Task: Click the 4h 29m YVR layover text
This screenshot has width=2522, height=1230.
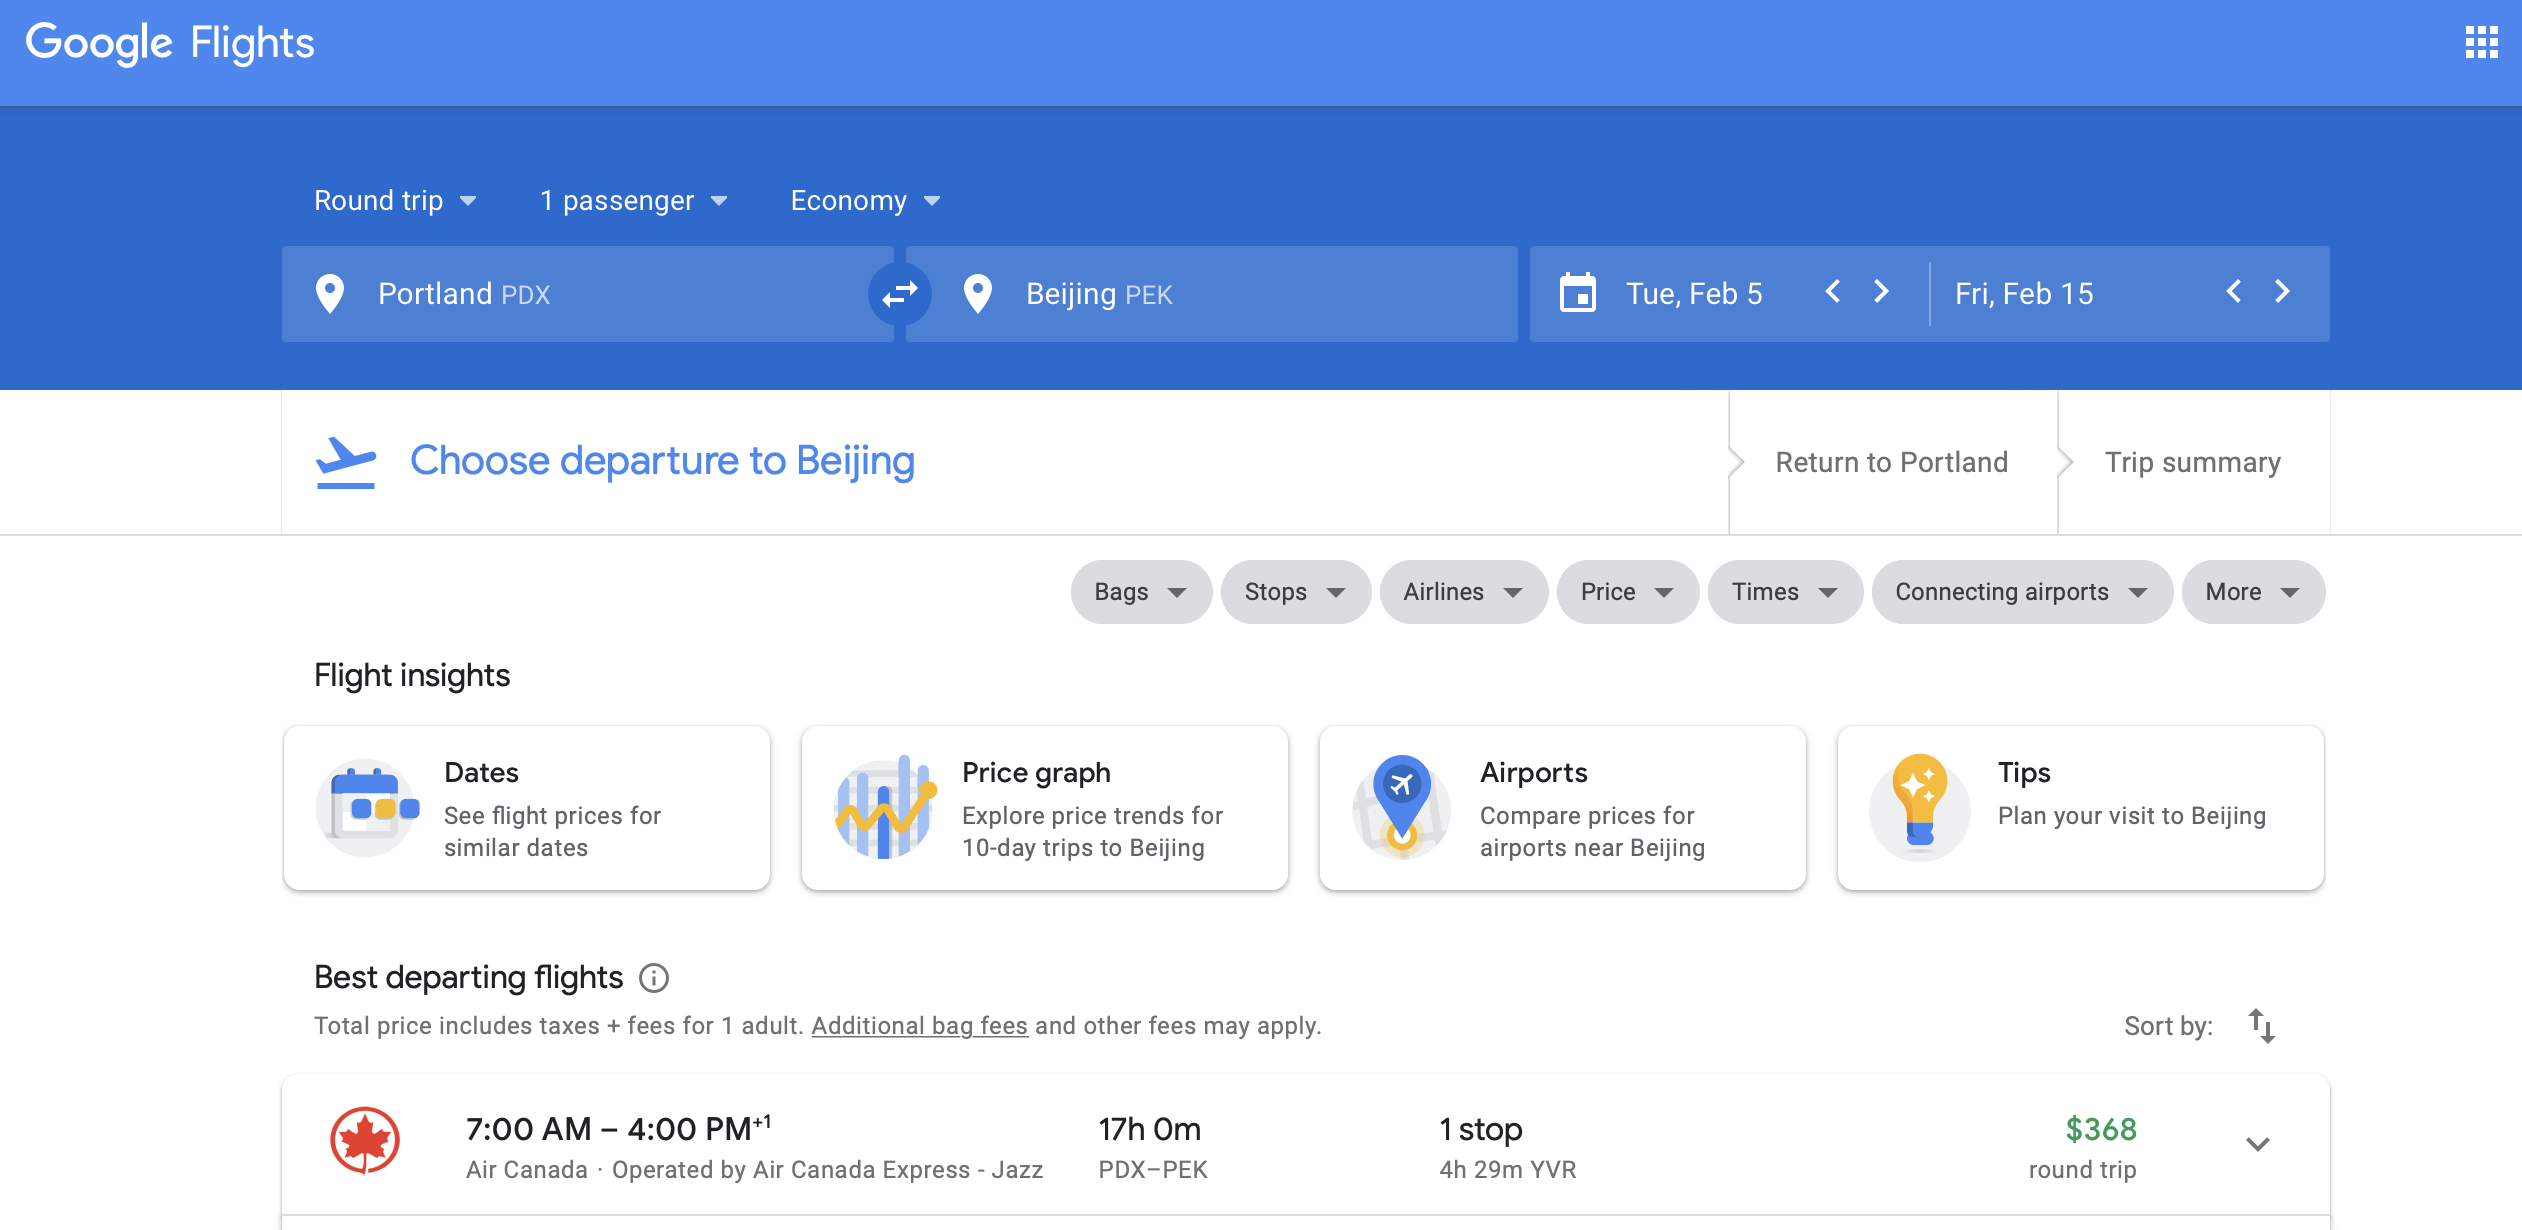Action: click(x=1508, y=1170)
